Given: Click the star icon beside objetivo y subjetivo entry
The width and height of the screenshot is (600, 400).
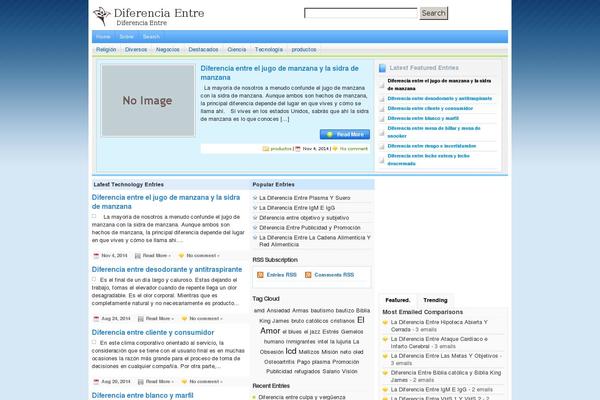Looking at the screenshot, I should tap(255, 218).
